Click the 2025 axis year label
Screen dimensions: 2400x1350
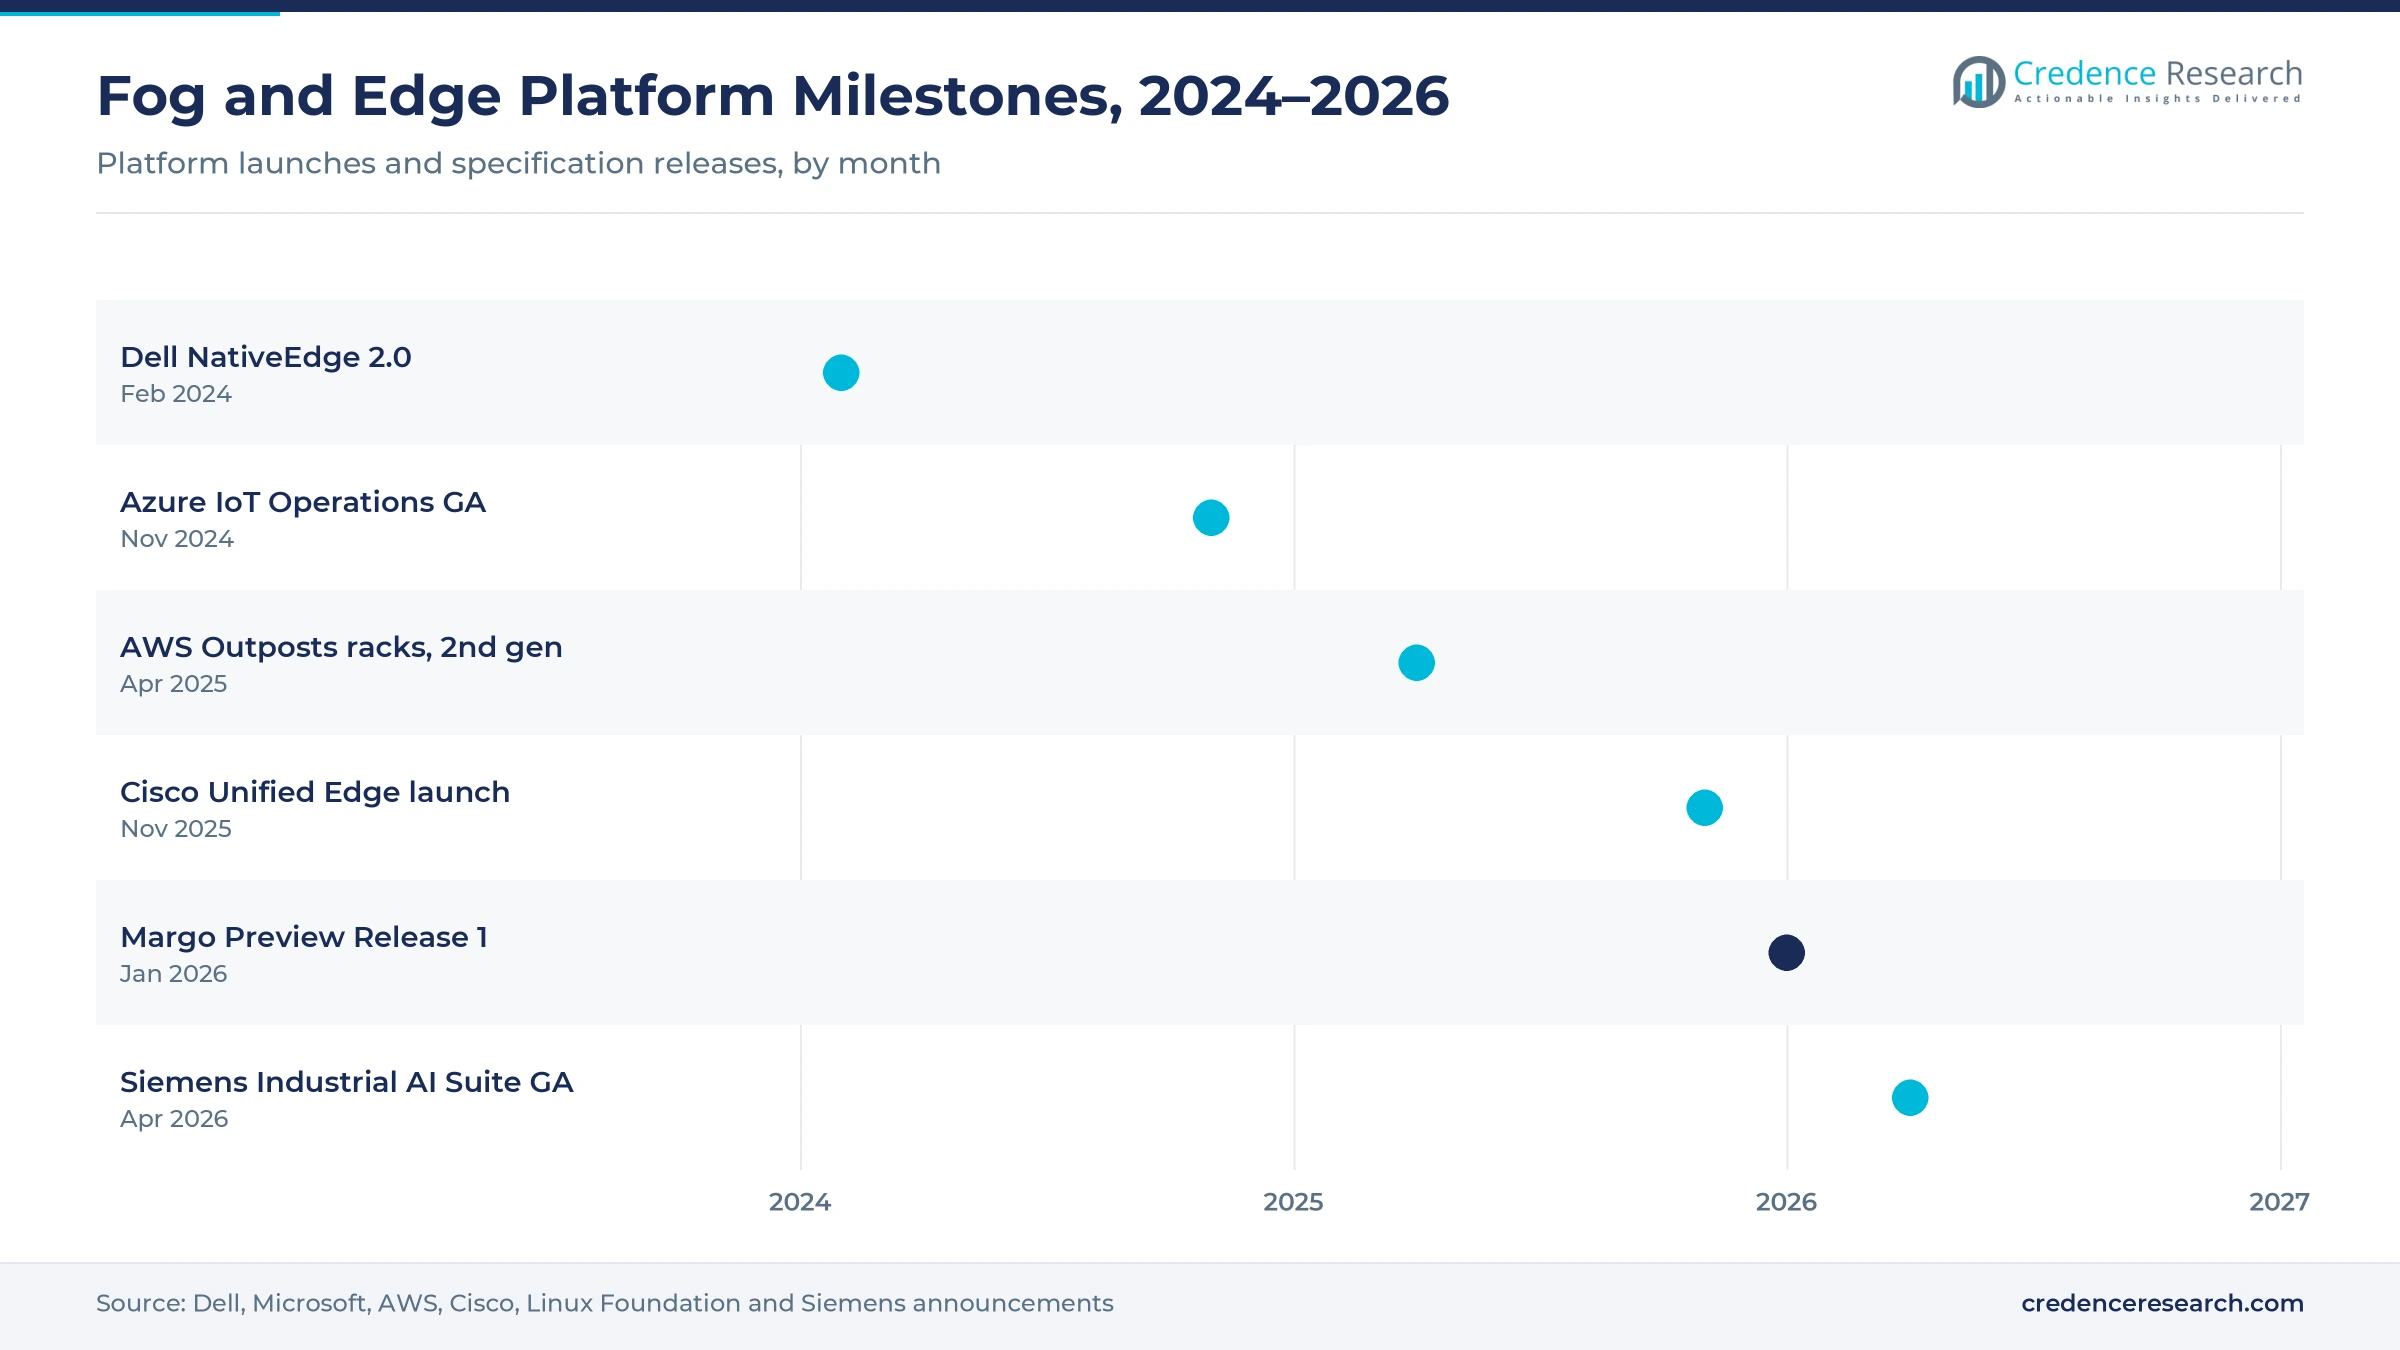pos(1293,1202)
